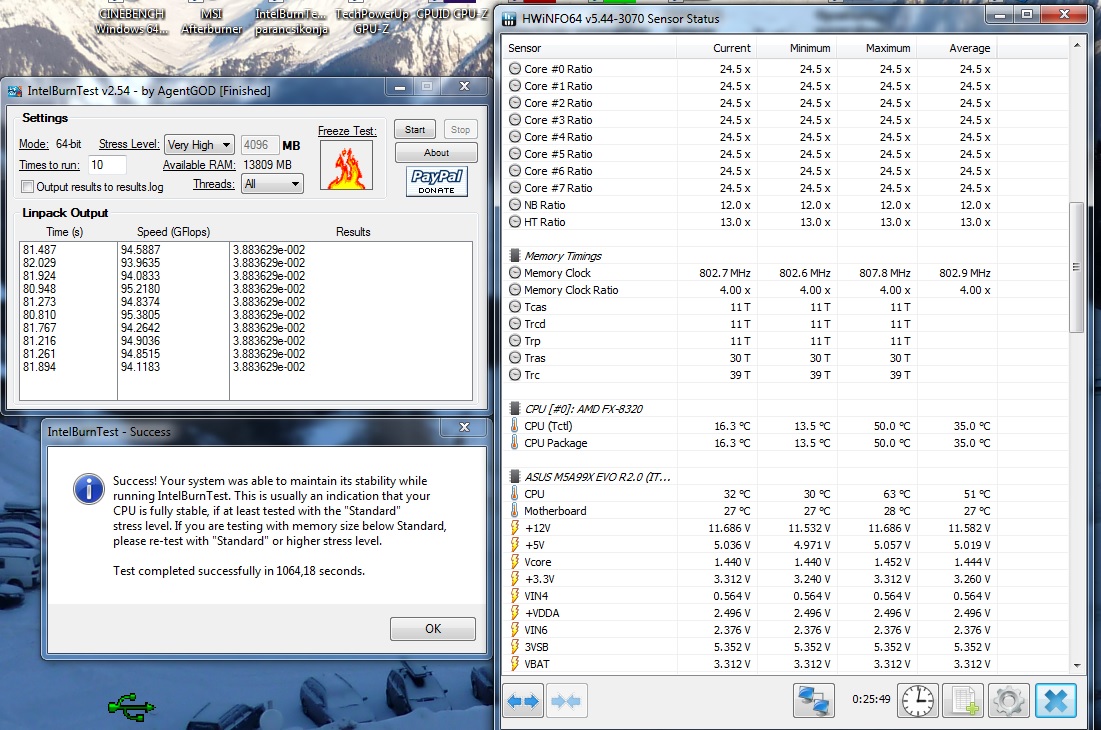Click the scroll down arrow in HWiNFO
The width and height of the screenshot is (1101, 730).
[1076, 665]
